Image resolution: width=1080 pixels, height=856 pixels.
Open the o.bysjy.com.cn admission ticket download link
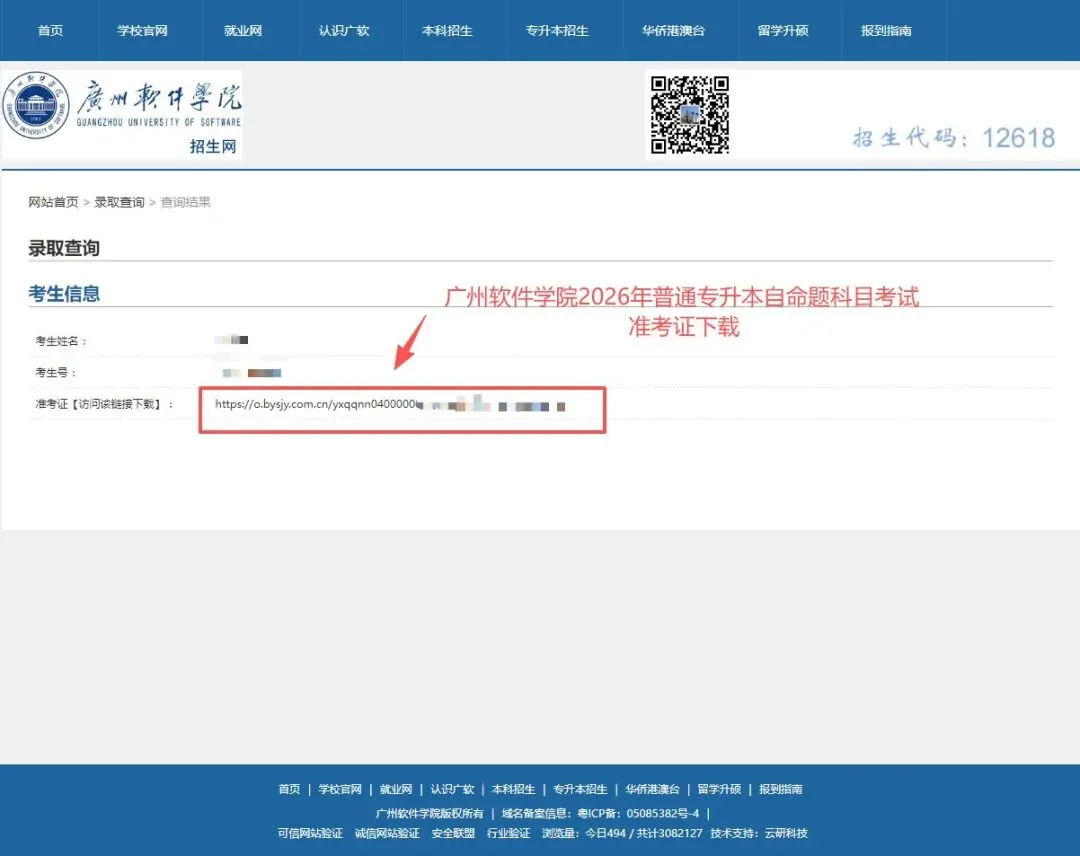coord(390,405)
